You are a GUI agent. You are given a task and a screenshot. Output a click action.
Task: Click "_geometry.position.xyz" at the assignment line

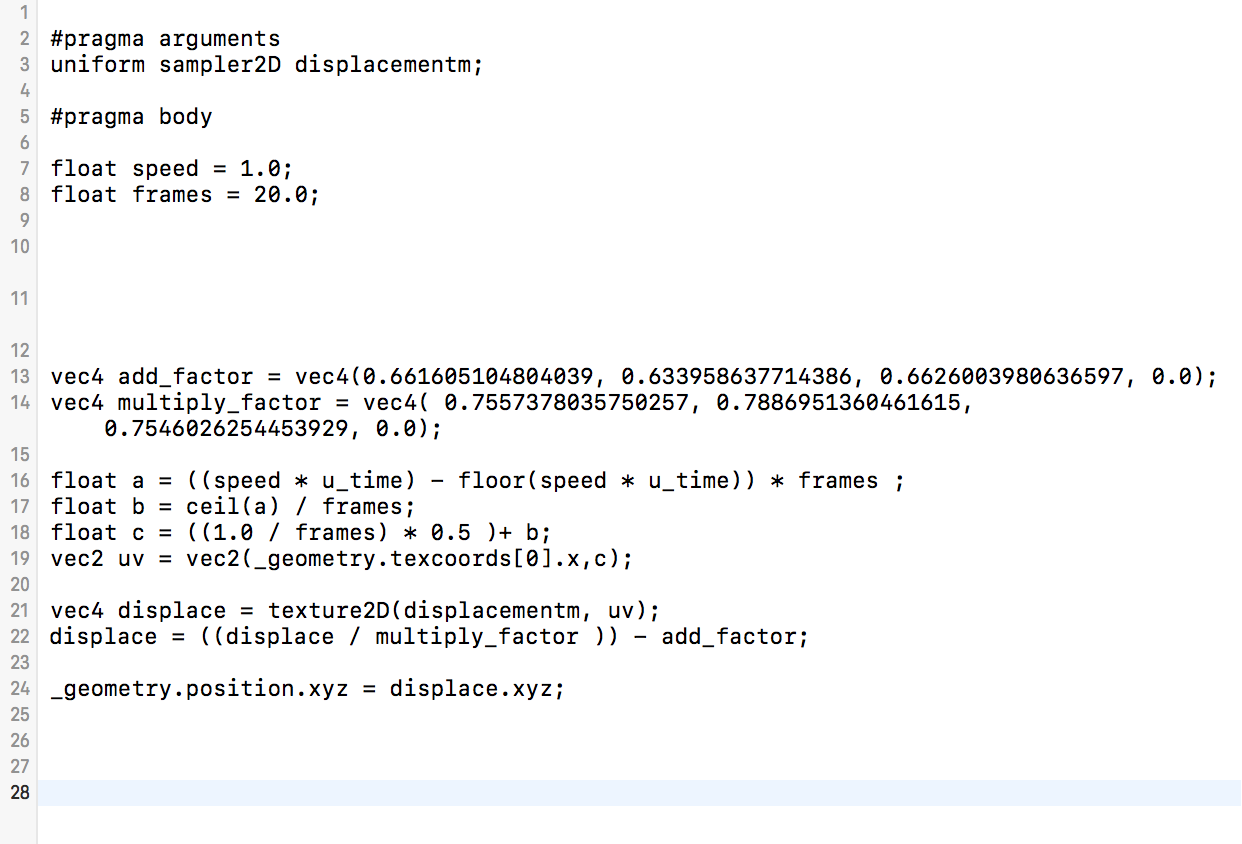[x=199, y=688]
